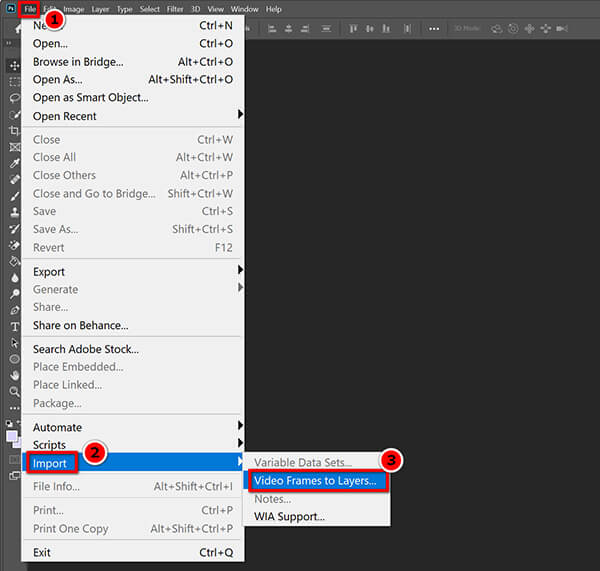This screenshot has height=571, width=600.
Task: Click Align vertical centers in options bar
Action: click(370, 28)
